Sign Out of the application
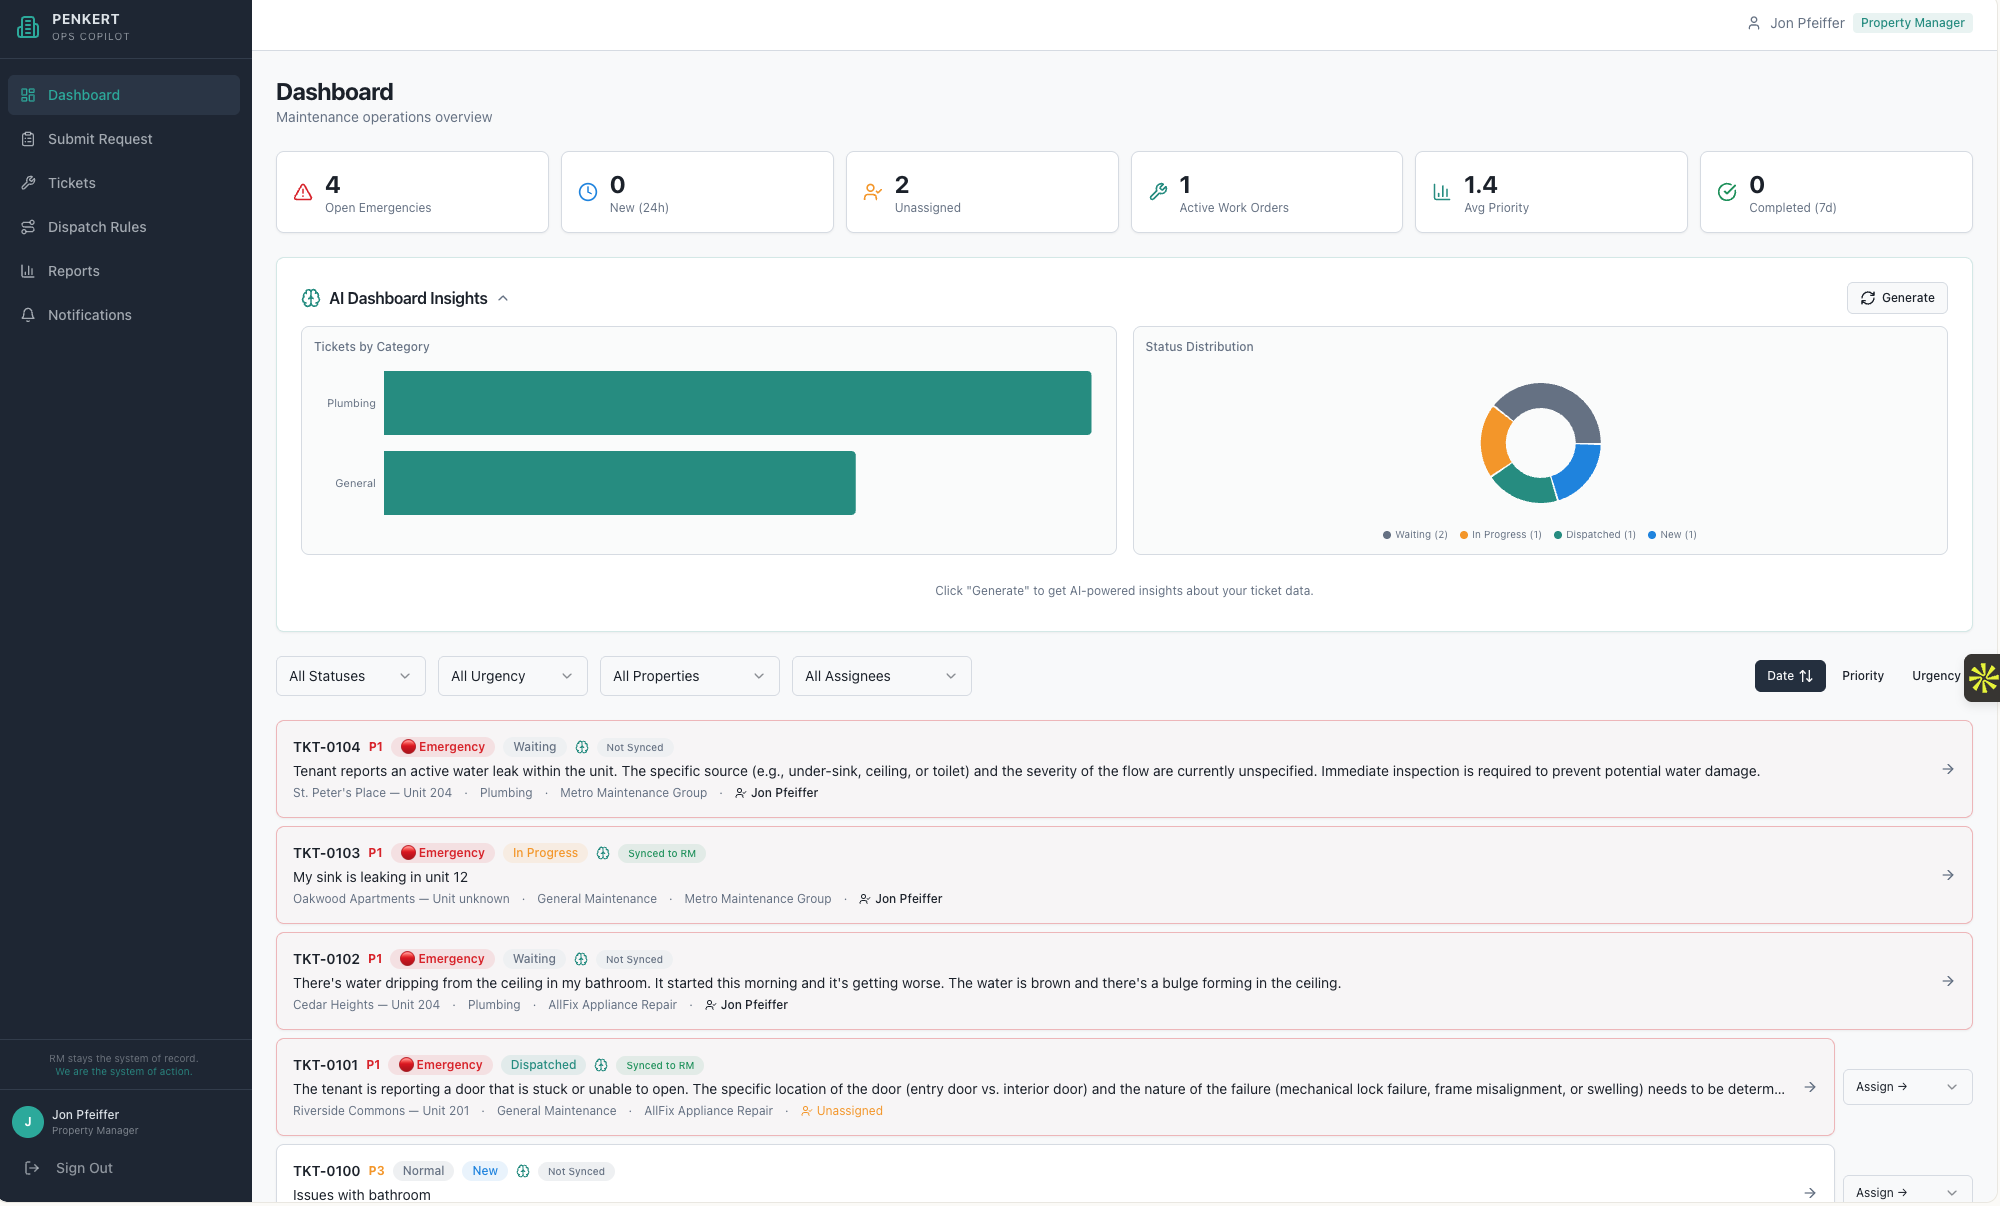This screenshot has width=2000, height=1206. [x=83, y=1168]
